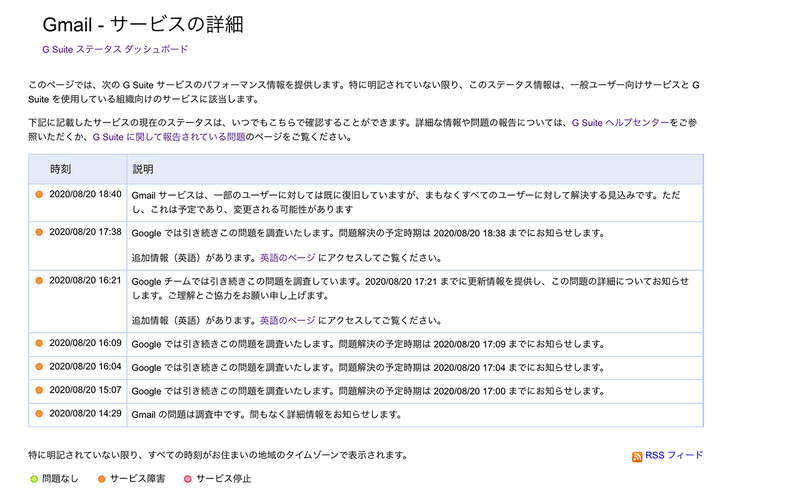
Task: Open G Suite に関して報告されている問題 link
Action: pos(169,137)
